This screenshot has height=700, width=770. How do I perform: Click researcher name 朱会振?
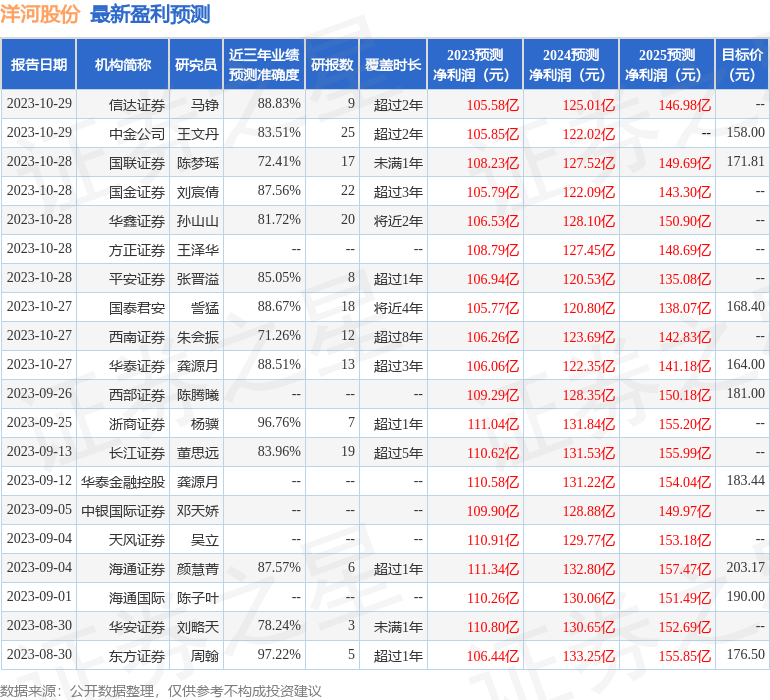198,336
